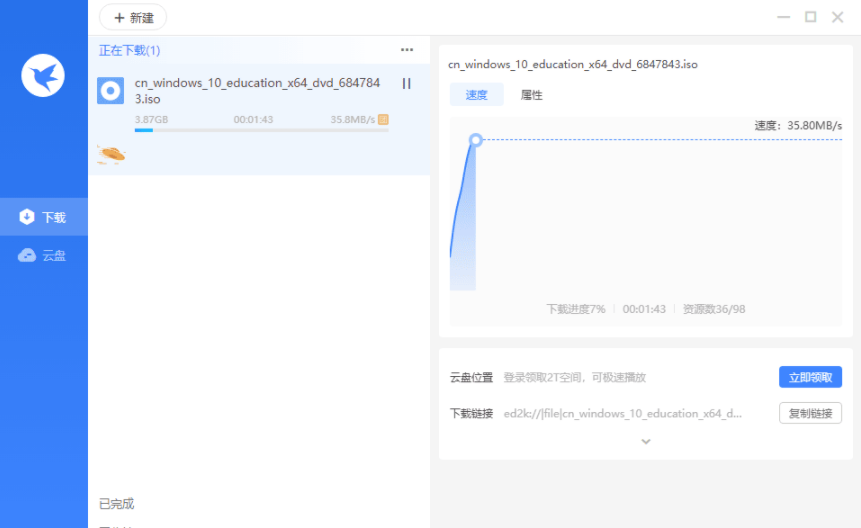Pause the Windows 10 ISO download
The height and width of the screenshot is (528, 861).
[x=406, y=84]
